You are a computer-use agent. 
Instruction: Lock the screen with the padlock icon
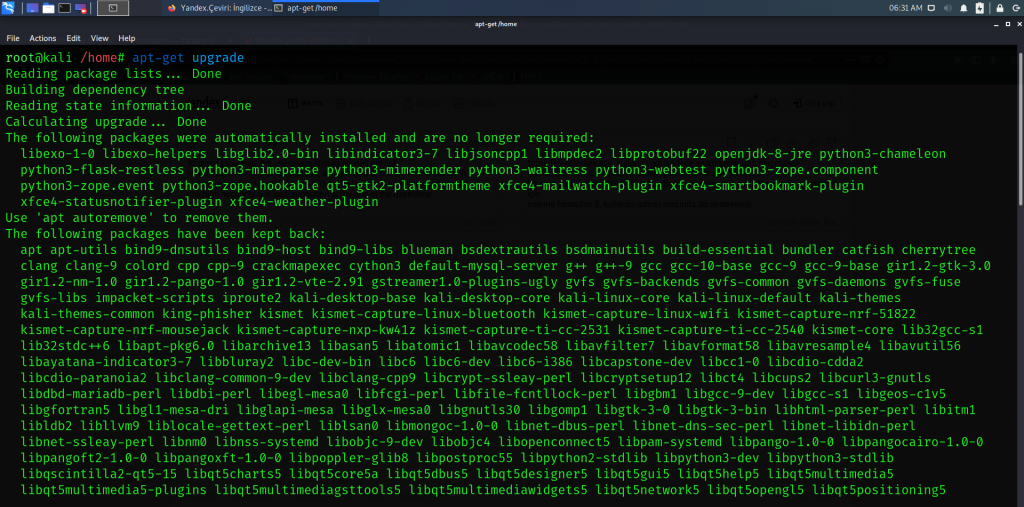click(x=997, y=8)
